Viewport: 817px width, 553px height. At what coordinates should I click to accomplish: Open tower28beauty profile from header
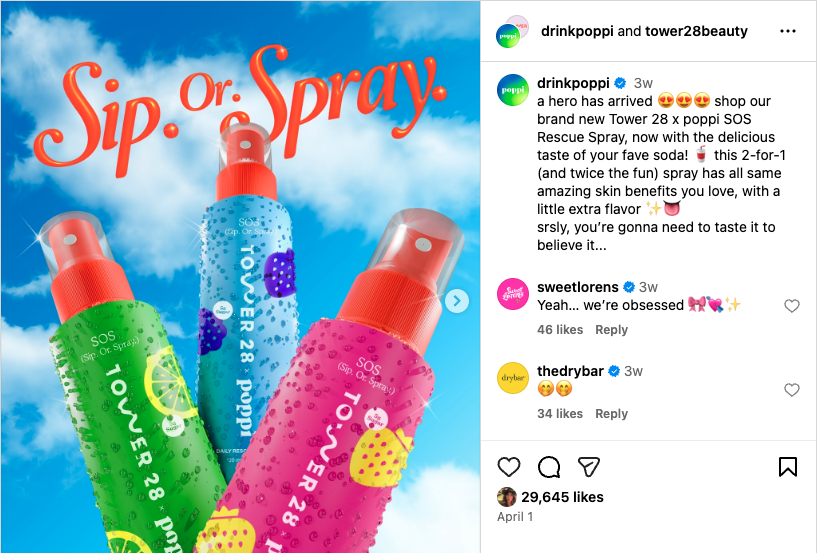696,31
